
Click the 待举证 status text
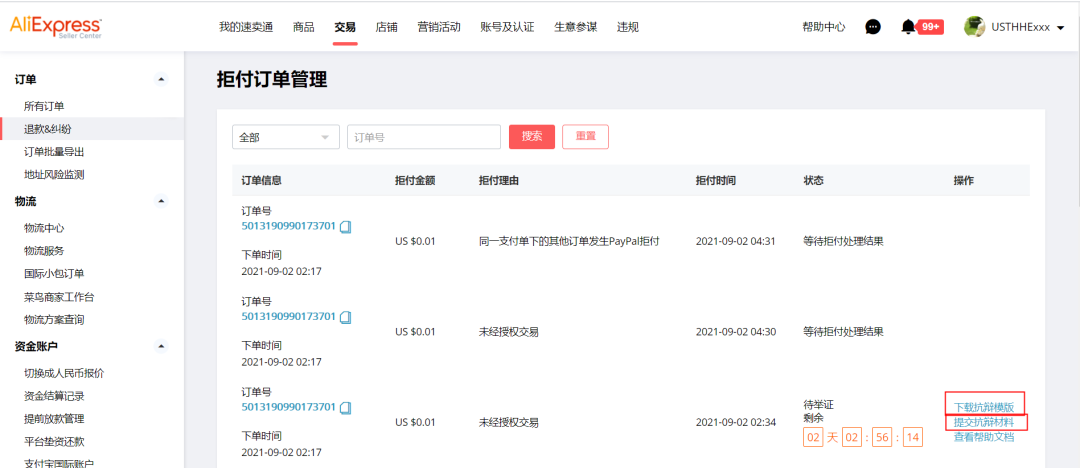(818, 404)
